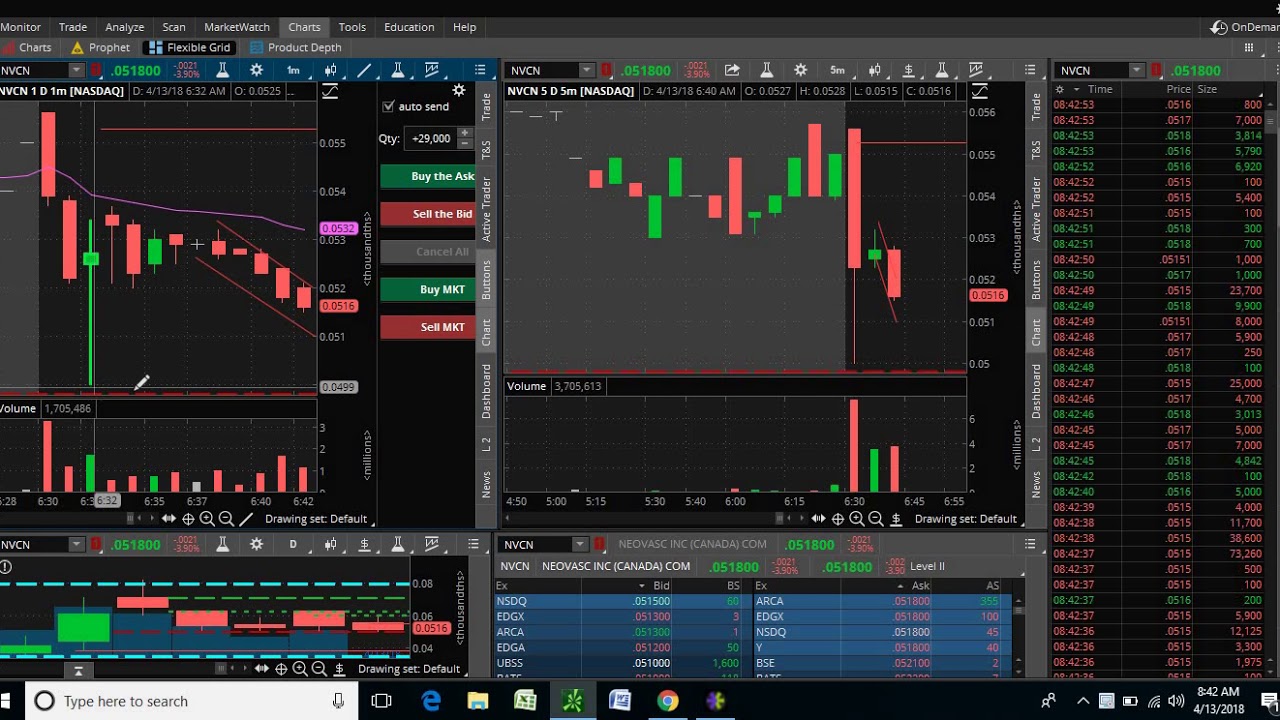The image size is (1280, 720).
Task: Click the chart scale icon beside 5m chart header
Action: (x=980, y=91)
